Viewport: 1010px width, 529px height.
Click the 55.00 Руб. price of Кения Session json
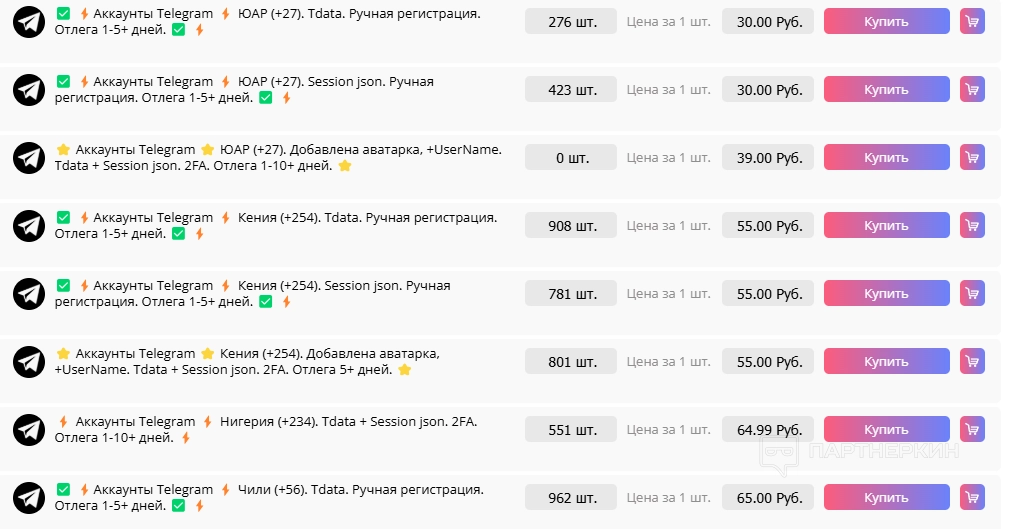[x=768, y=293]
